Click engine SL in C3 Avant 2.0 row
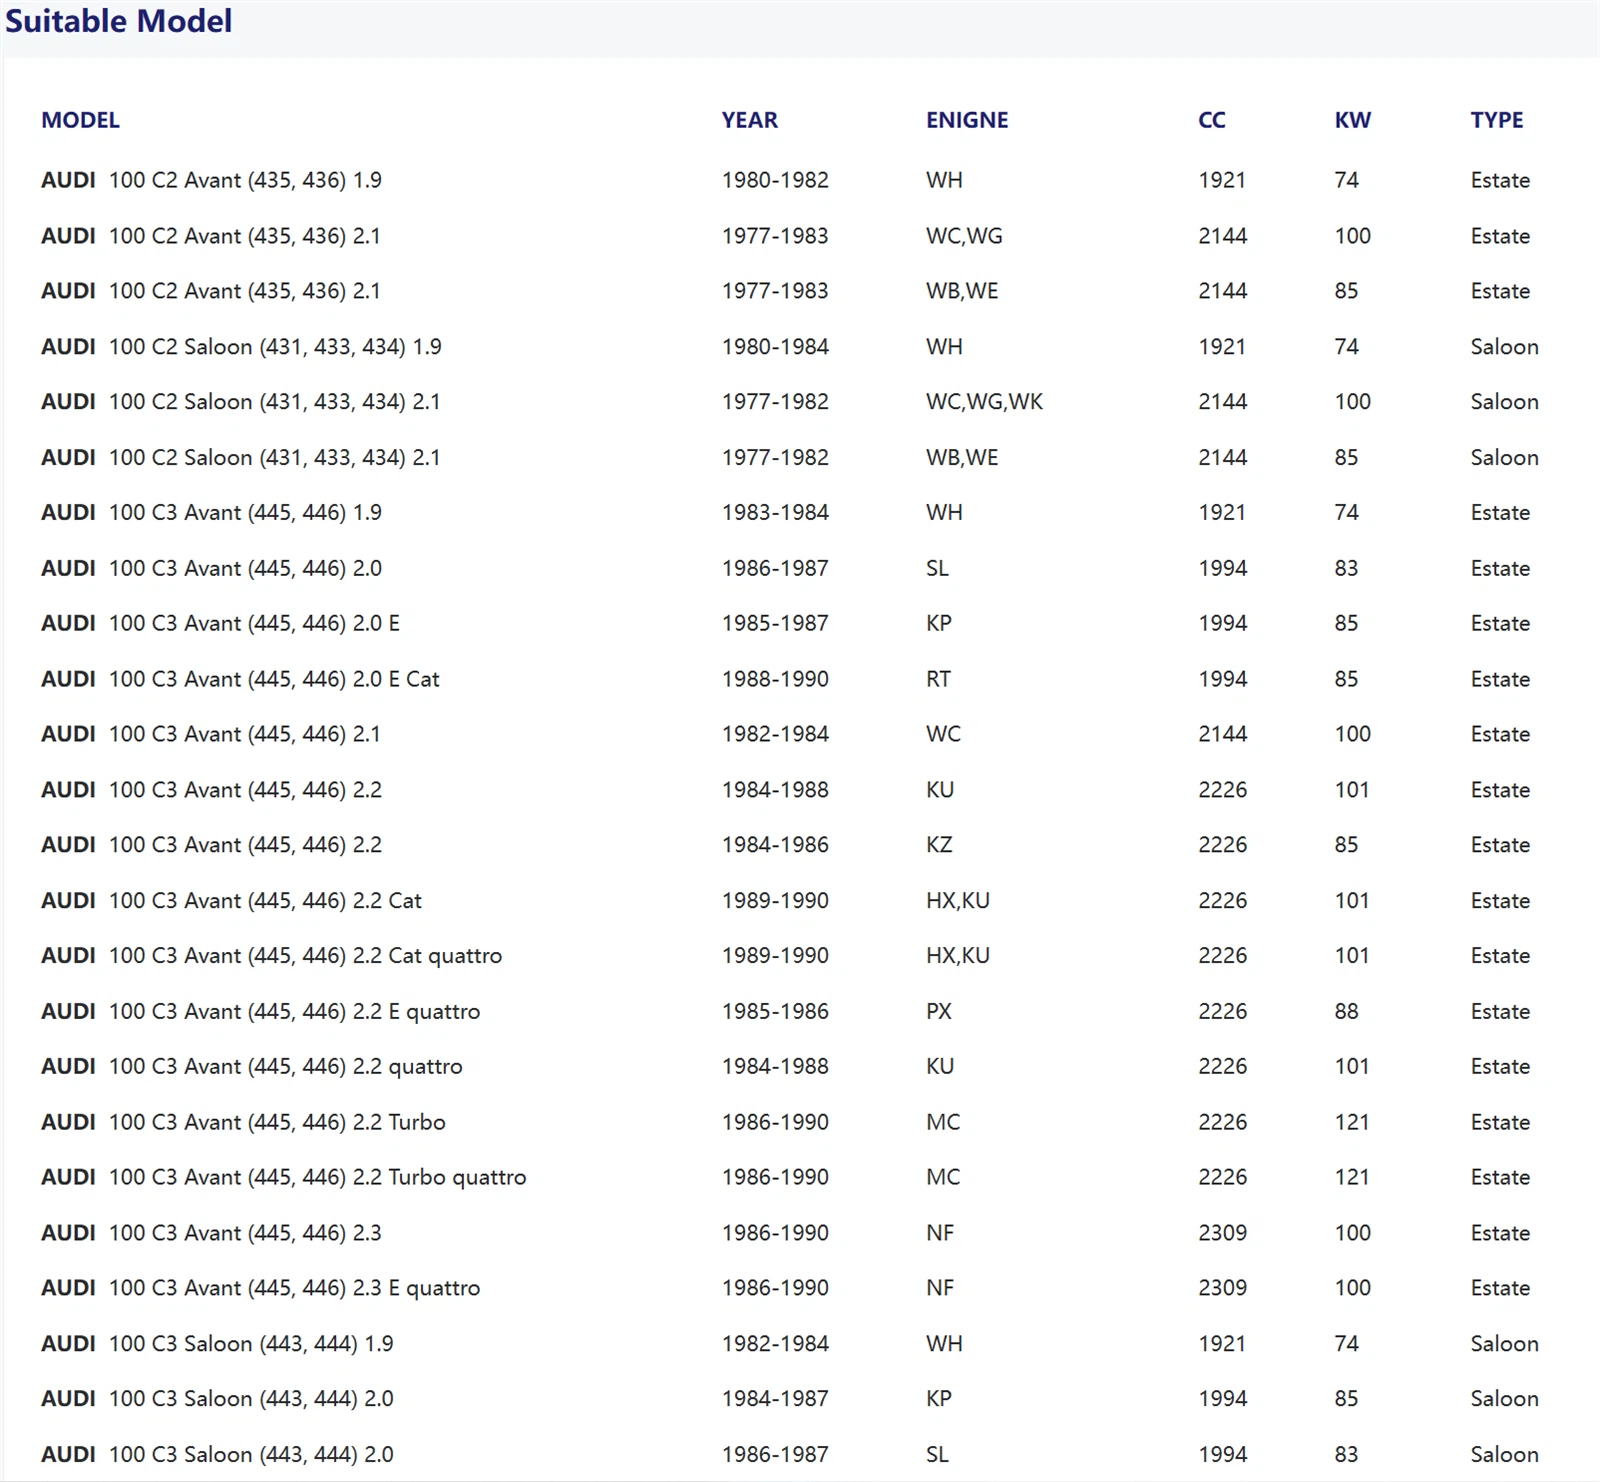The width and height of the screenshot is (1600, 1482). click(x=937, y=568)
